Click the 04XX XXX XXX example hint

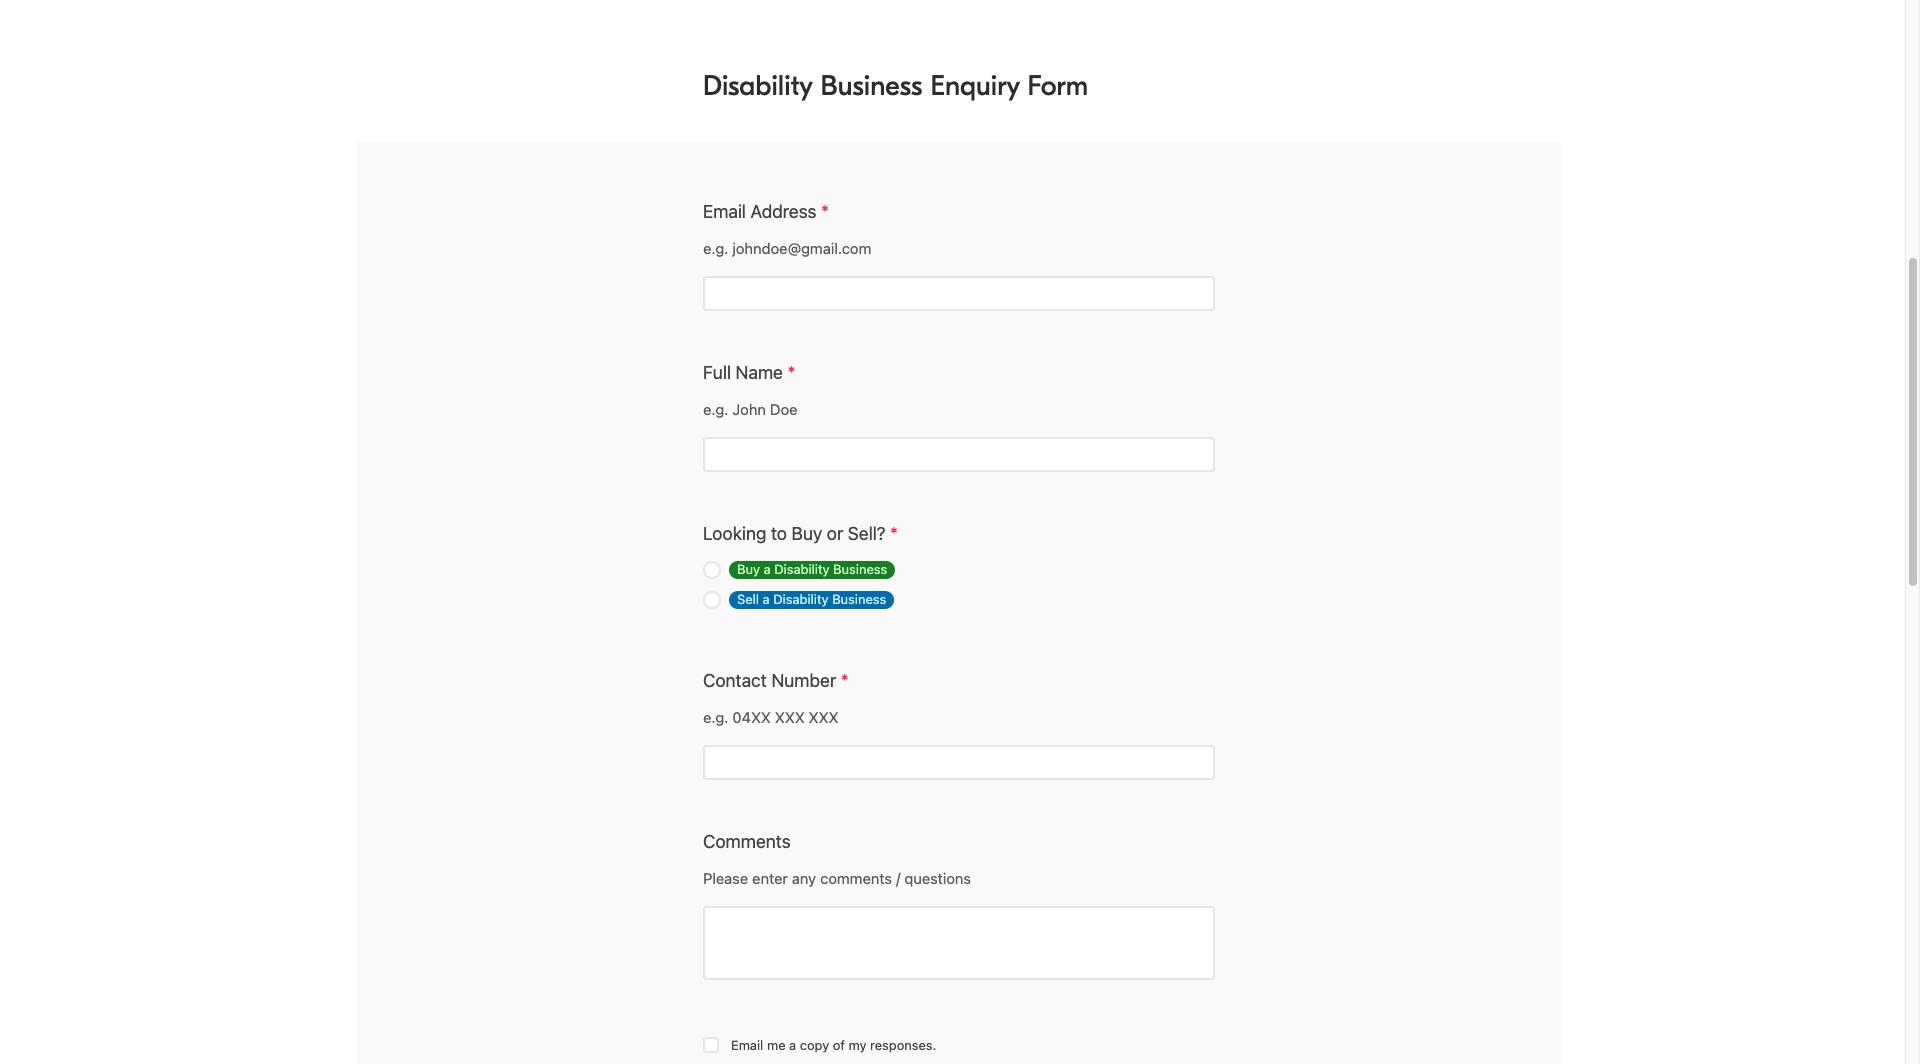click(770, 718)
